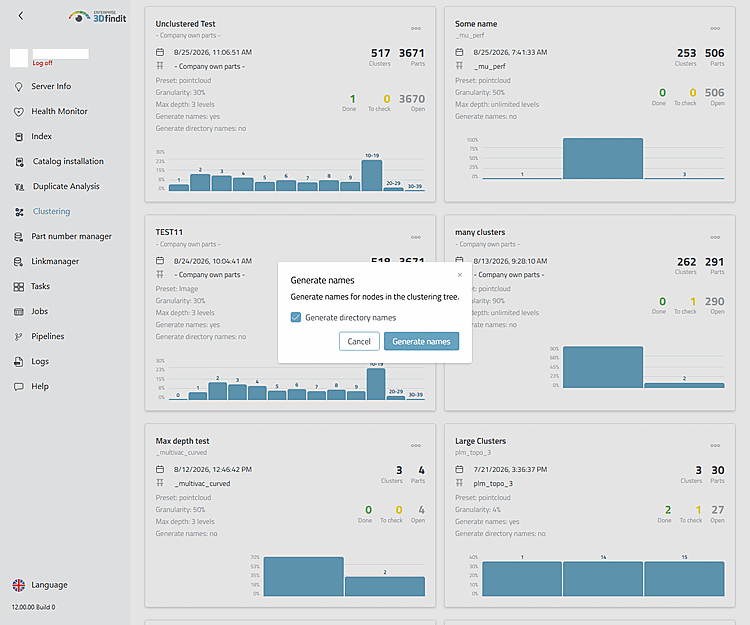This screenshot has width=750, height=625.
Task: Click the Part number manager icon
Action: click(19, 237)
